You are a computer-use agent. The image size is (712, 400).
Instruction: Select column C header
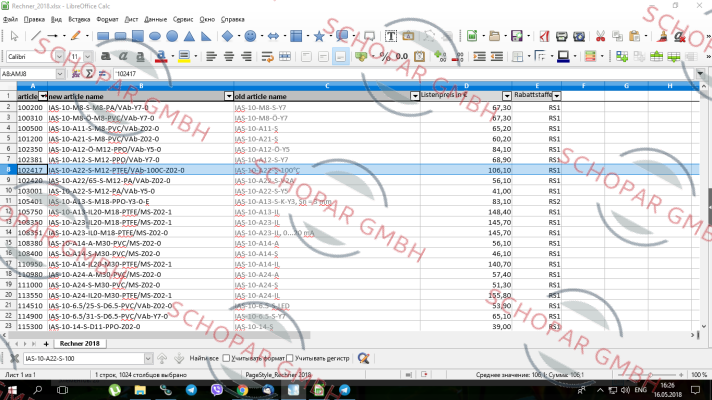point(327,86)
